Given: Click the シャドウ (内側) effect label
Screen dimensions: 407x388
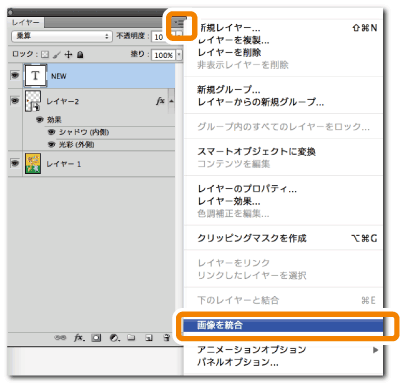Looking at the screenshot, I should [x=84, y=132].
